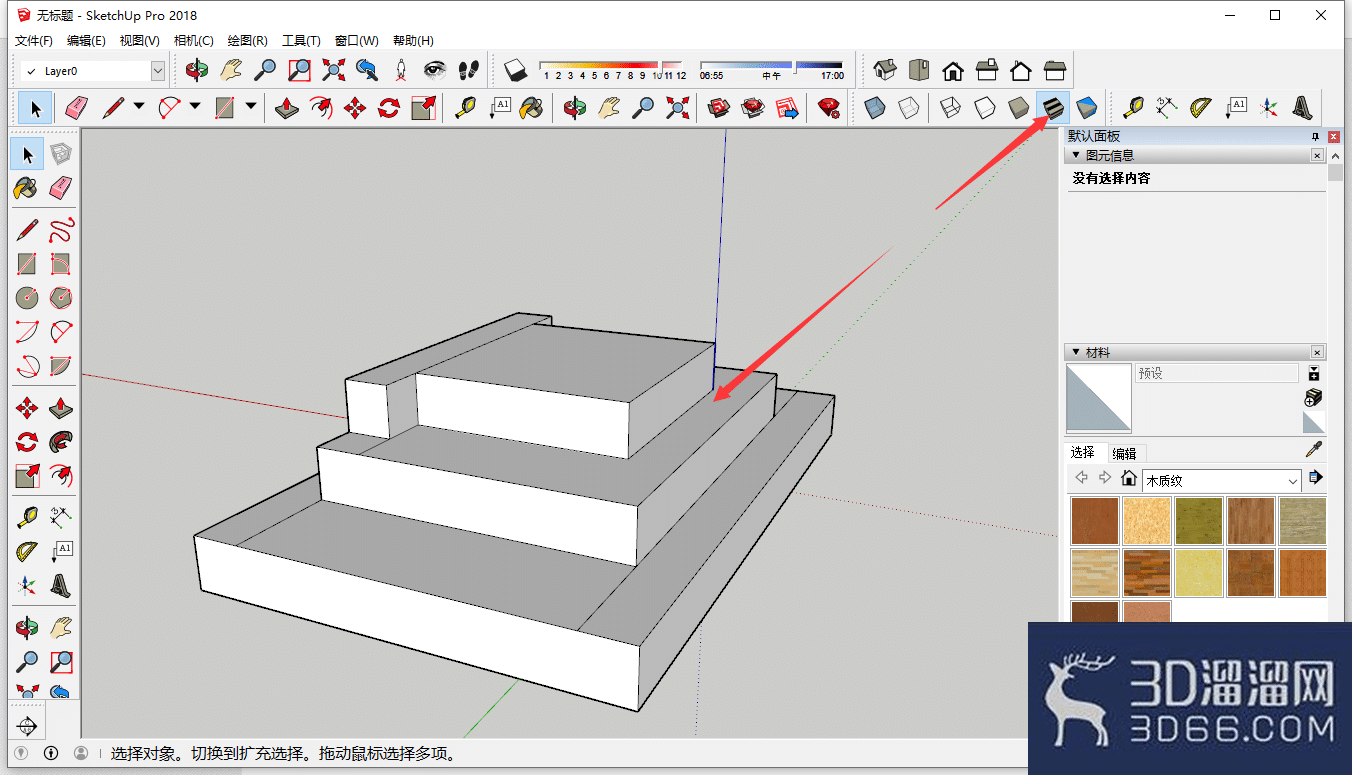This screenshot has height=775, width=1352.
Task: Click materials browser forward arrow
Action: point(1105,478)
